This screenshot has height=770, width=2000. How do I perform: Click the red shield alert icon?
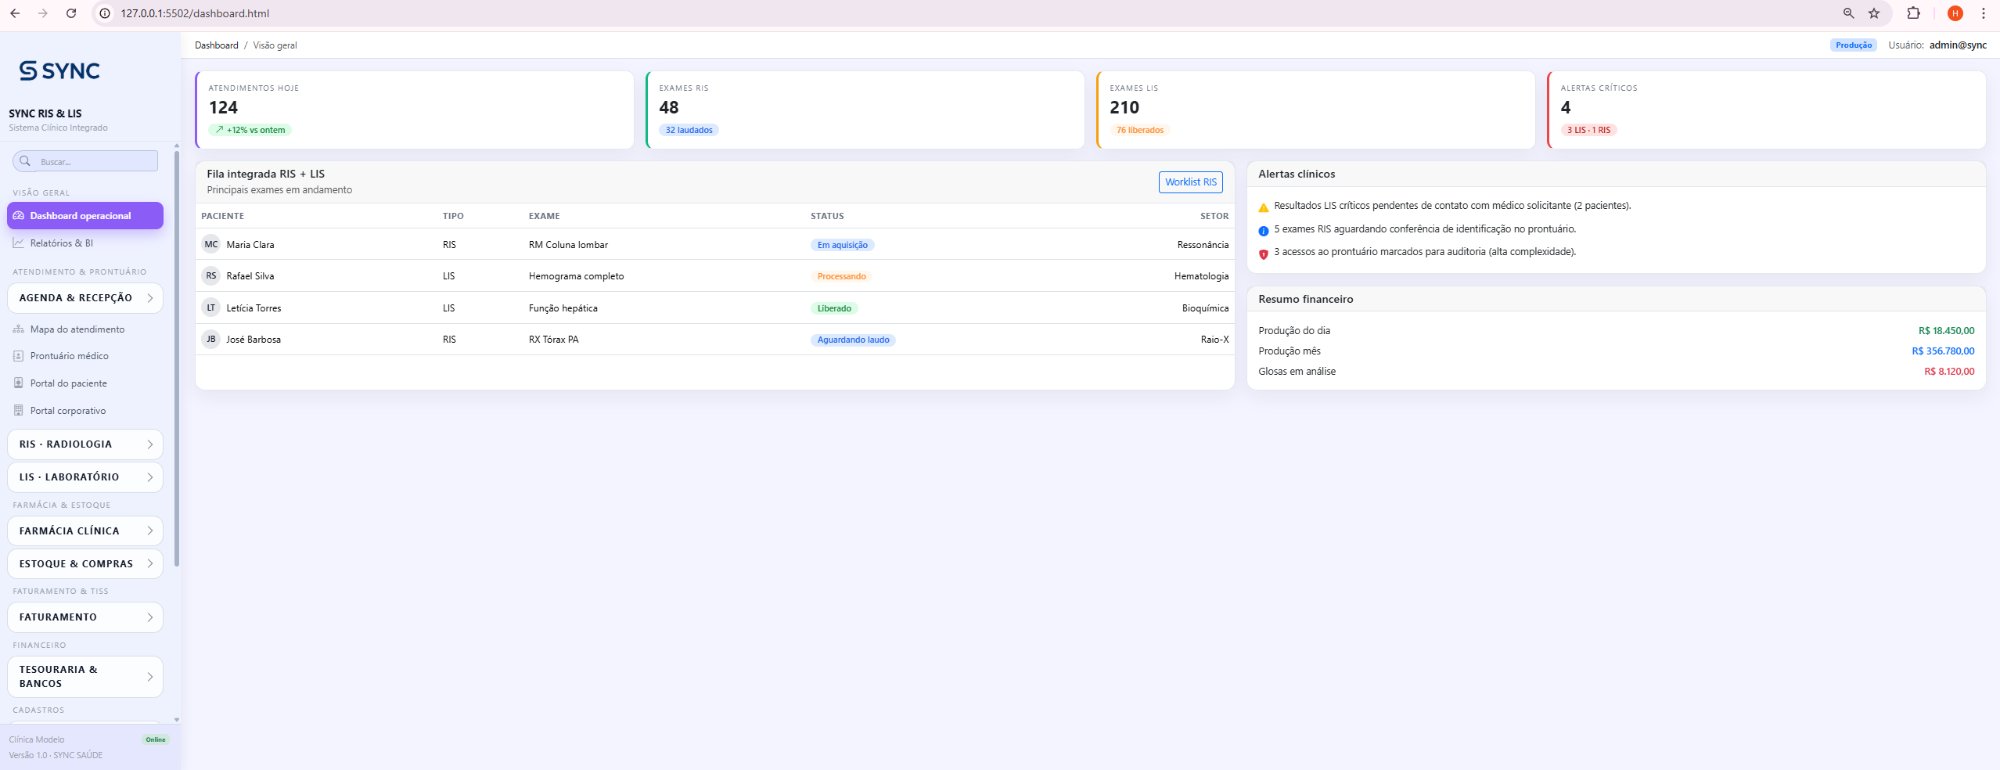tap(1263, 253)
